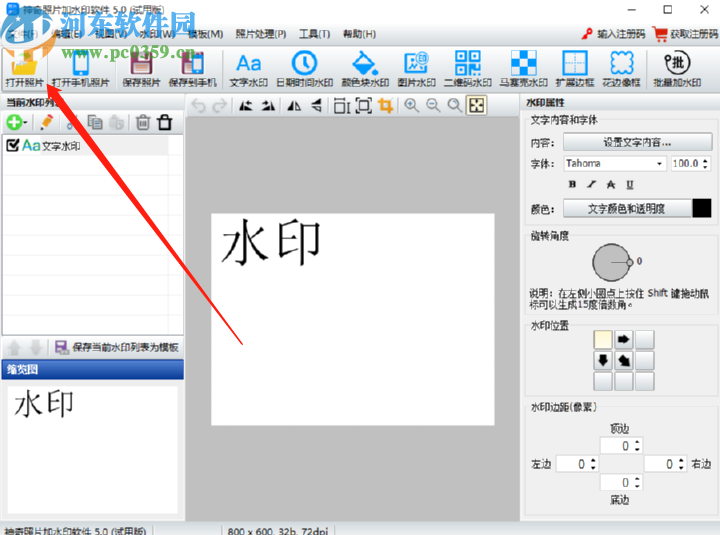Click the canvas size icon
Viewport: 720px width, 535px height.
click(364, 106)
